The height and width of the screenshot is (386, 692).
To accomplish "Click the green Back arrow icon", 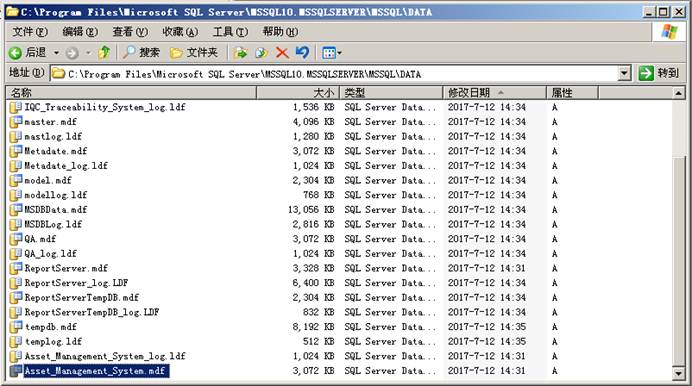I will pos(15,53).
